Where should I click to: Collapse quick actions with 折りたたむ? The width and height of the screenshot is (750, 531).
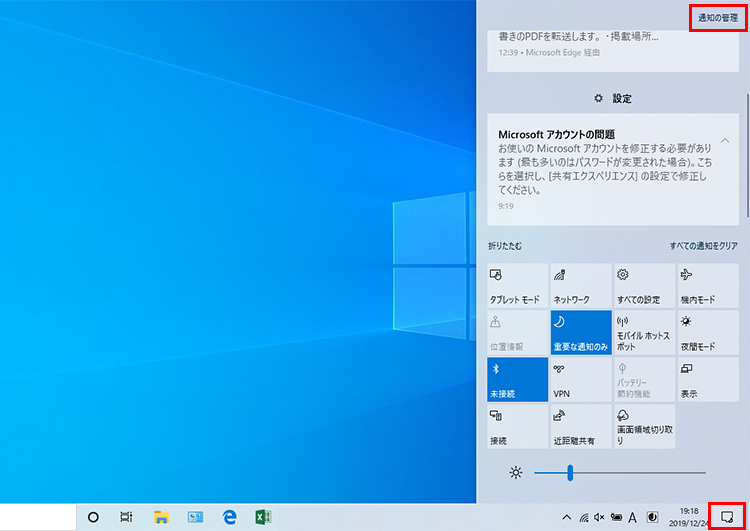(505, 246)
